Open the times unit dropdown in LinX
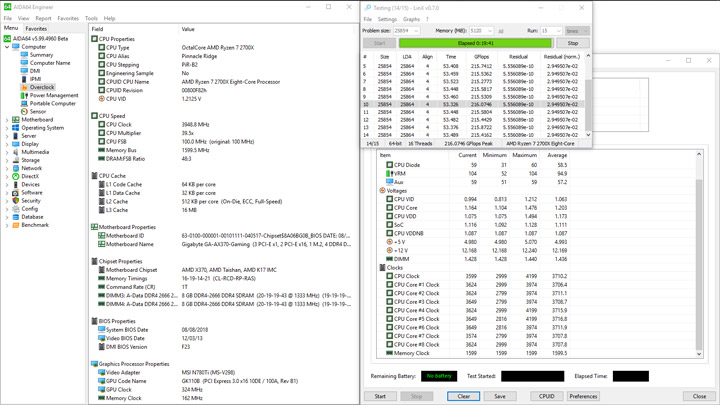The image size is (720, 405). 577,31
